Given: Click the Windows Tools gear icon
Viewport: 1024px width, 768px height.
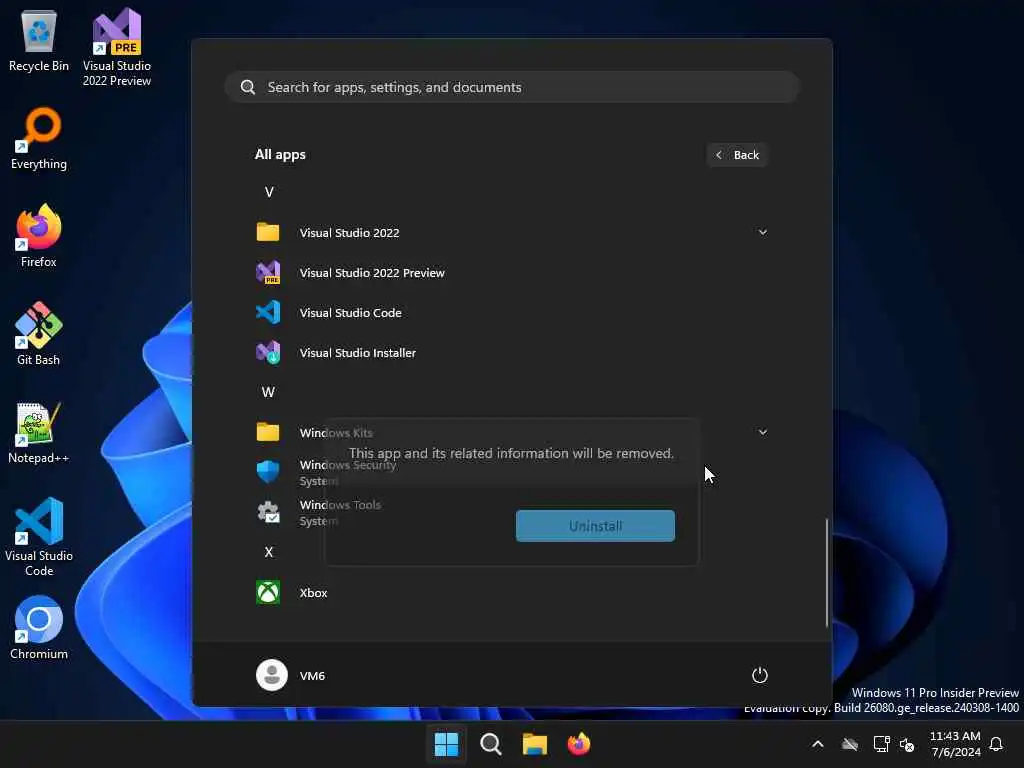Looking at the screenshot, I should [268, 512].
